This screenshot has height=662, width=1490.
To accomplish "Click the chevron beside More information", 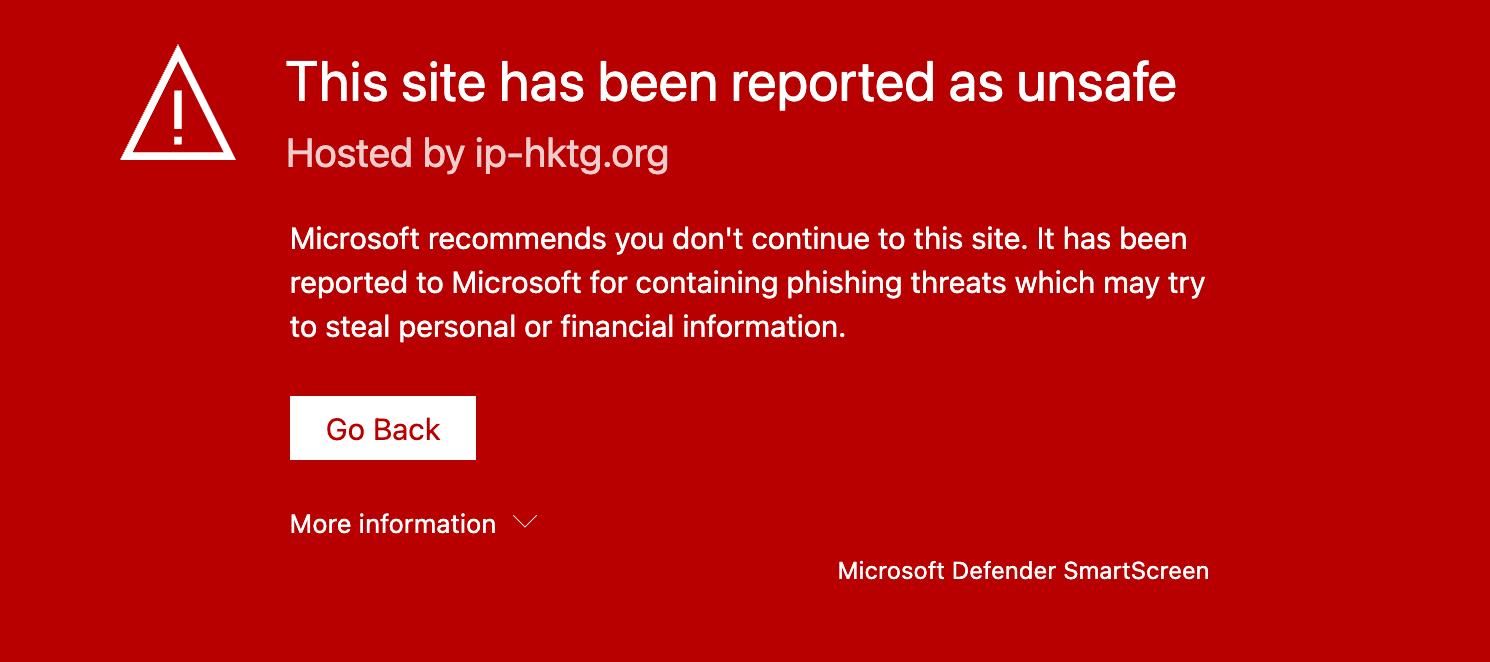I will point(525,522).
